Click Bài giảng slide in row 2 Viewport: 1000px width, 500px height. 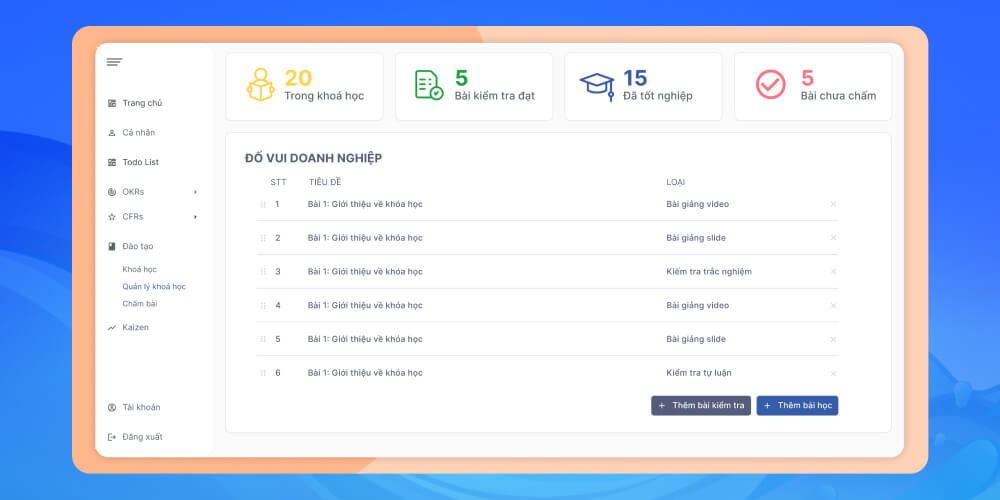pos(696,238)
